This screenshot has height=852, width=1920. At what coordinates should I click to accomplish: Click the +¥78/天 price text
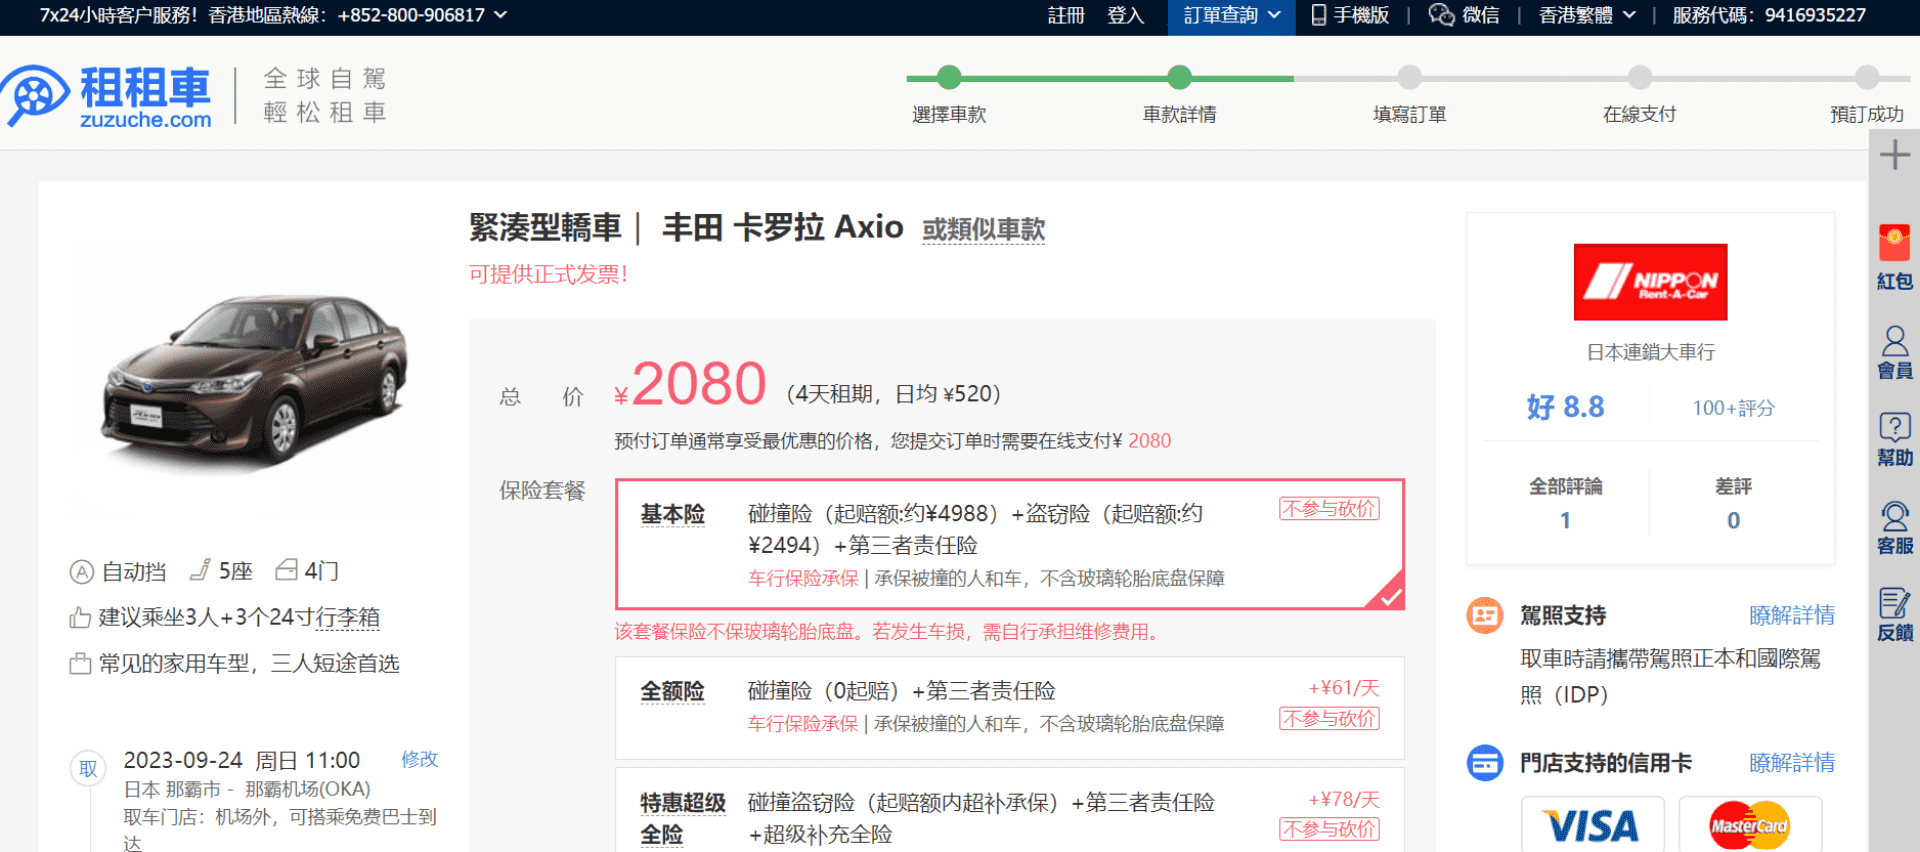coord(1344,799)
